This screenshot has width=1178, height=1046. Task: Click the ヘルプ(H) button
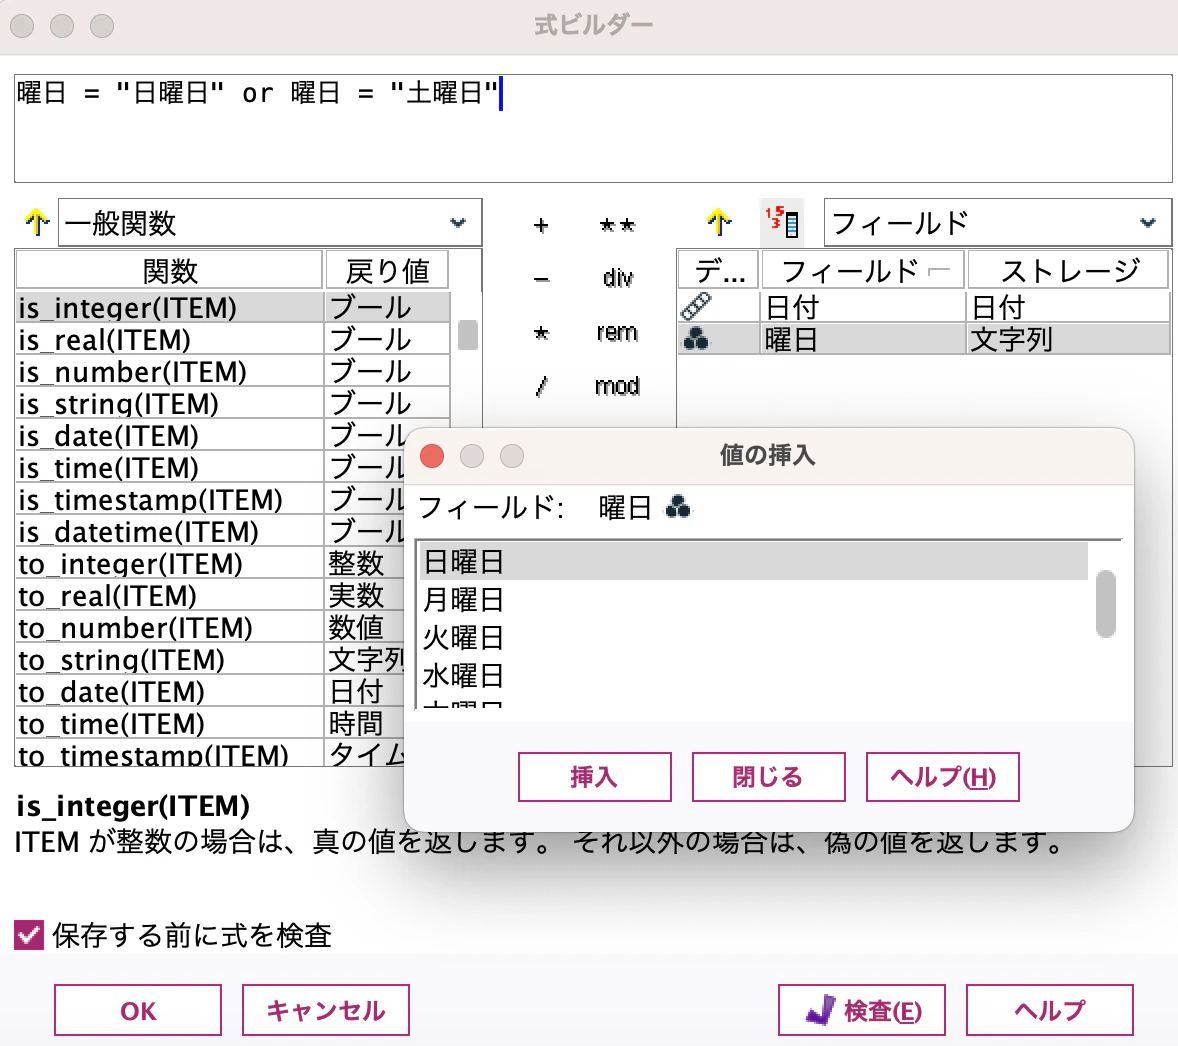click(943, 777)
